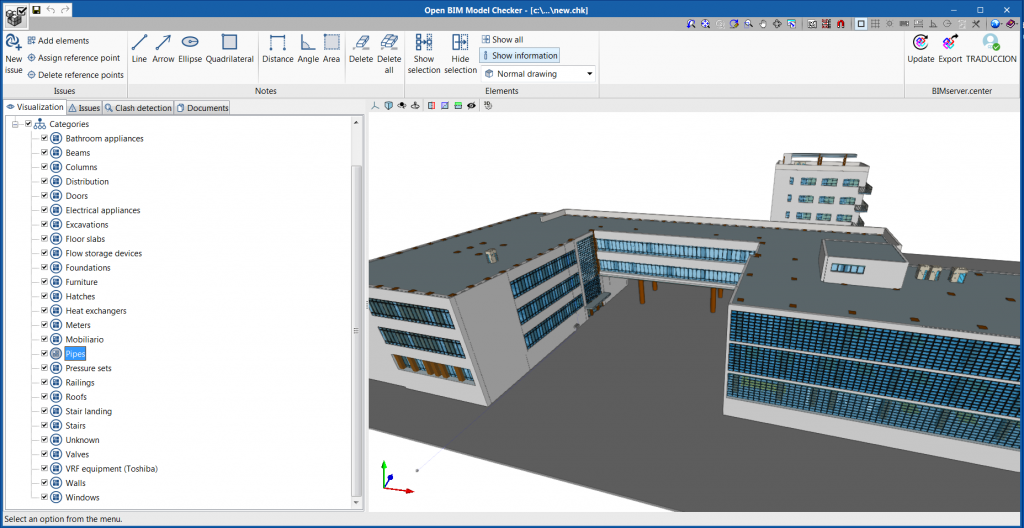Click the New issue icon
The width and height of the screenshot is (1024, 528).
pyautogui.click(x=13, y=42)
